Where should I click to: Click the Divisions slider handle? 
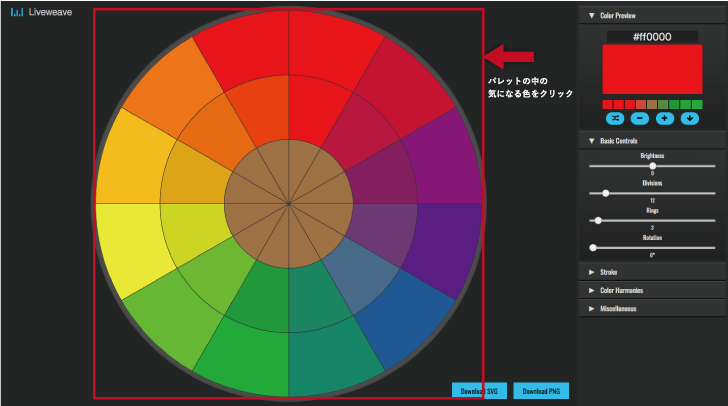pos(605,193)
